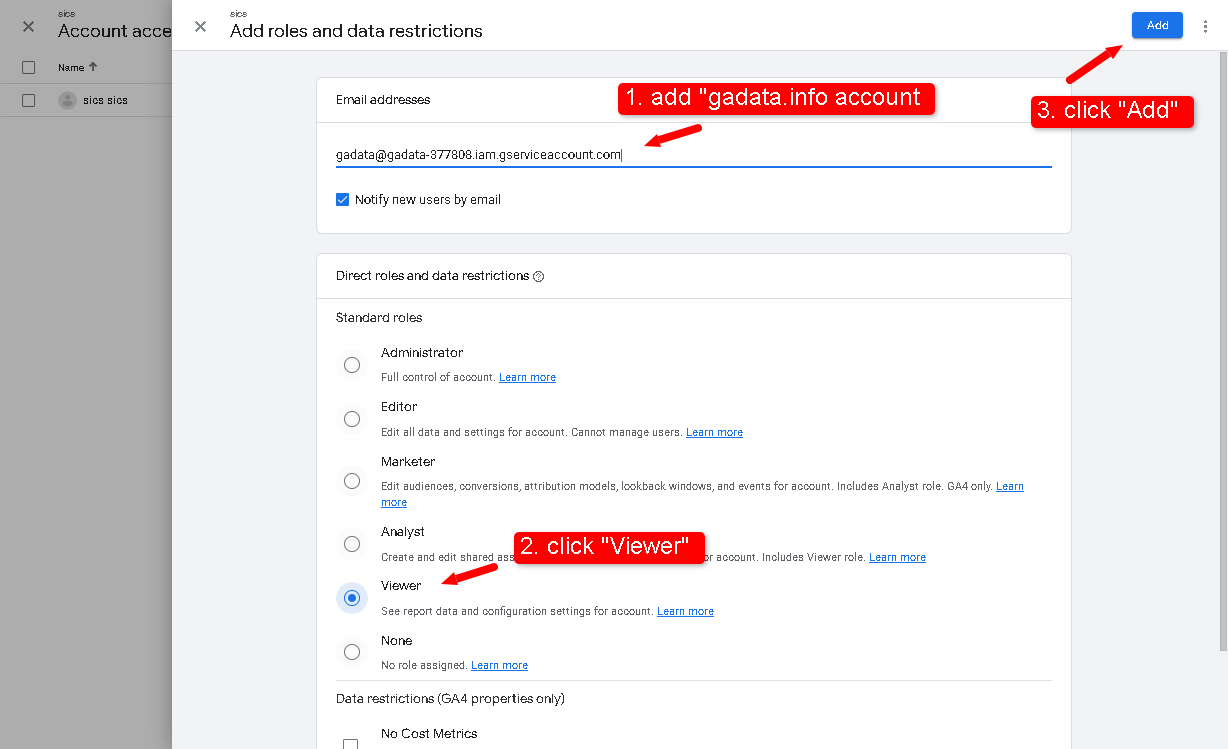Viewport: 1228px width, 749px height.
Task: Select the Viewer role radio button
Action: (352, 598)
